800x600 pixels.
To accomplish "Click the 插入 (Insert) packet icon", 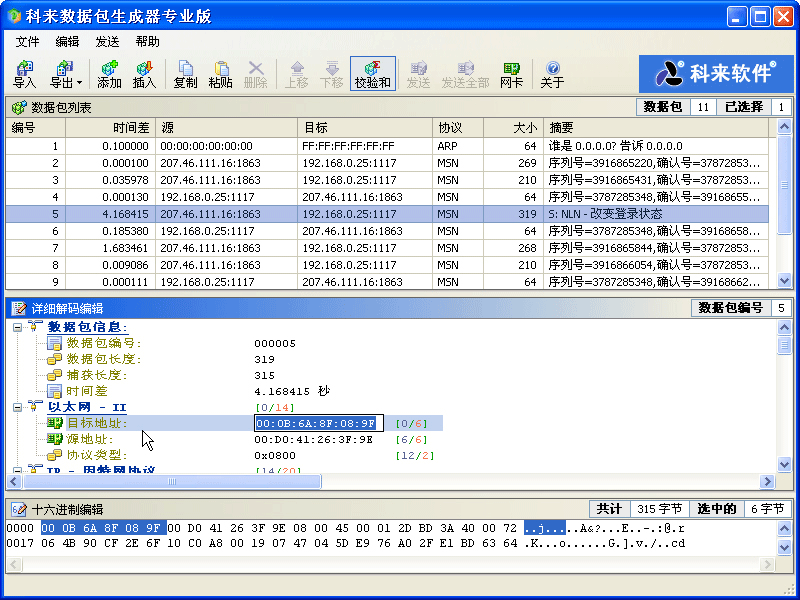I will tap(144, 74).
